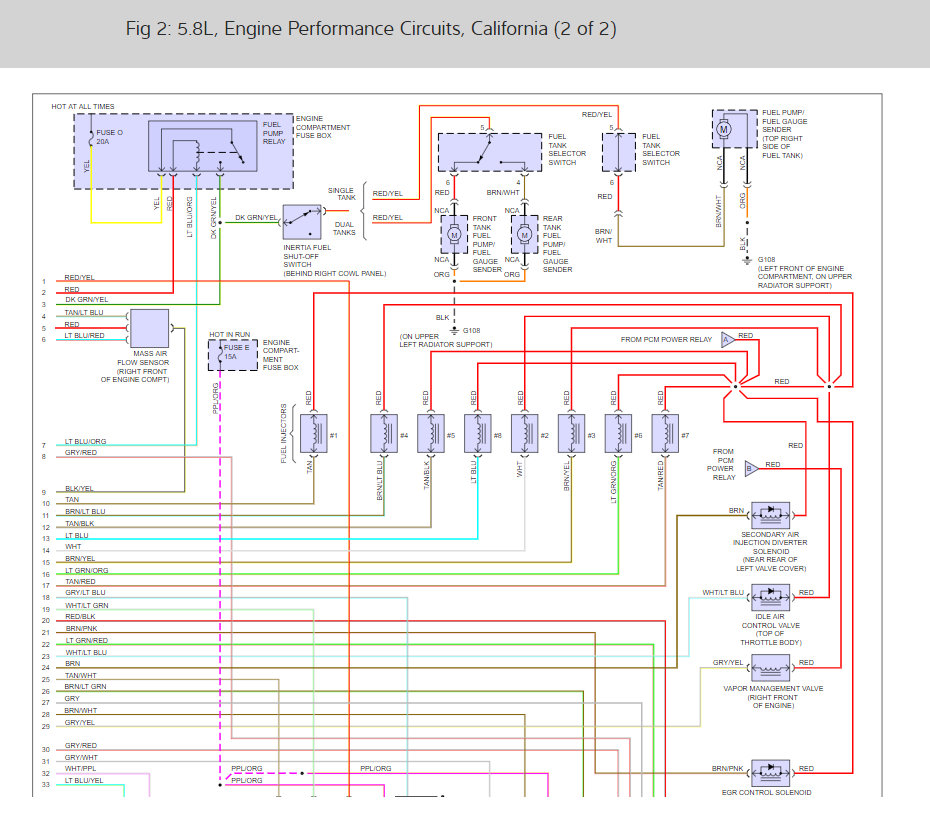Click the Fuse O 20A label
This screenshot has width=930, height=818.
pyautogui.click(x=110, y=137)
